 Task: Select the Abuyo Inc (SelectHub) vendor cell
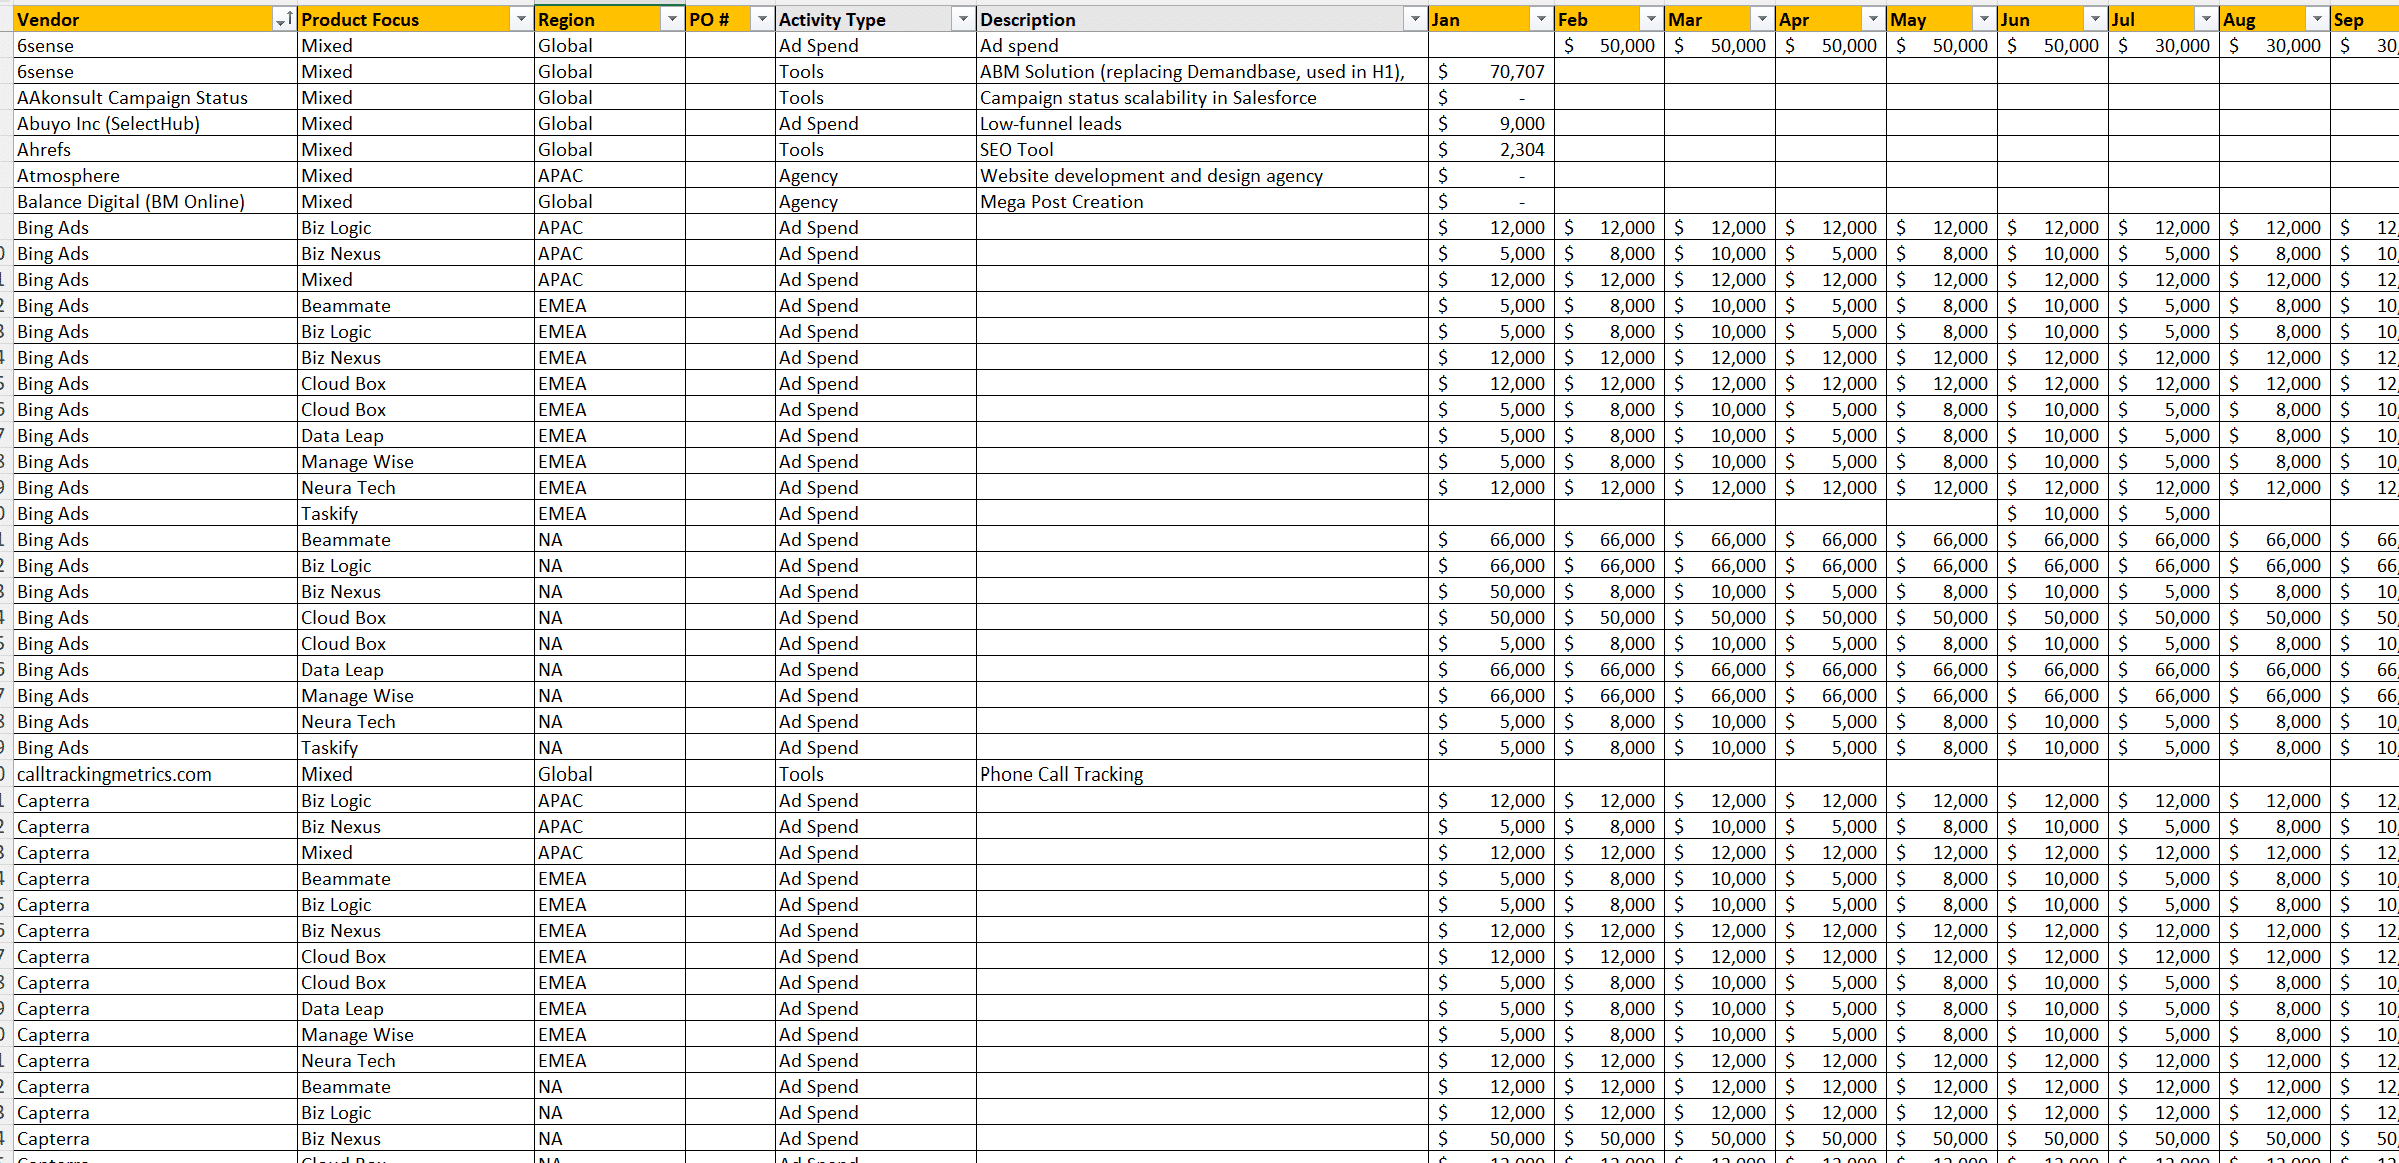[x=155, y=123]
